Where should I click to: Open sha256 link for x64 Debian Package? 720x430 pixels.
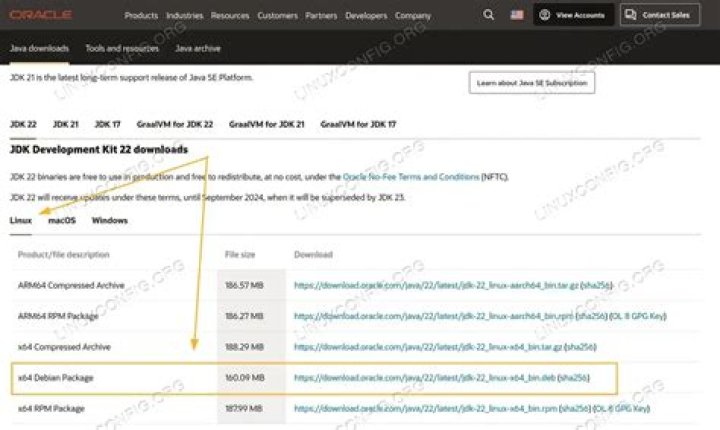[x=574, y=378]
